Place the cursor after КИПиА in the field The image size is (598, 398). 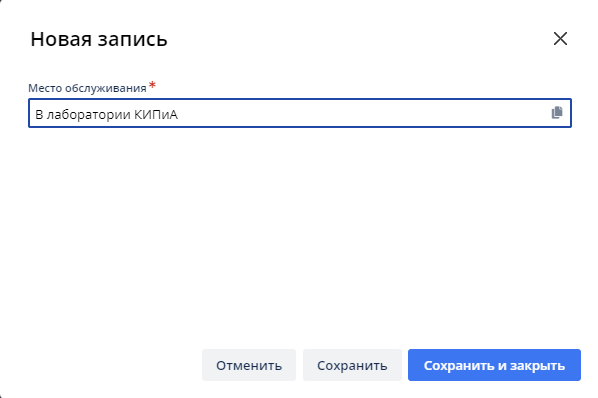(178, 114)
